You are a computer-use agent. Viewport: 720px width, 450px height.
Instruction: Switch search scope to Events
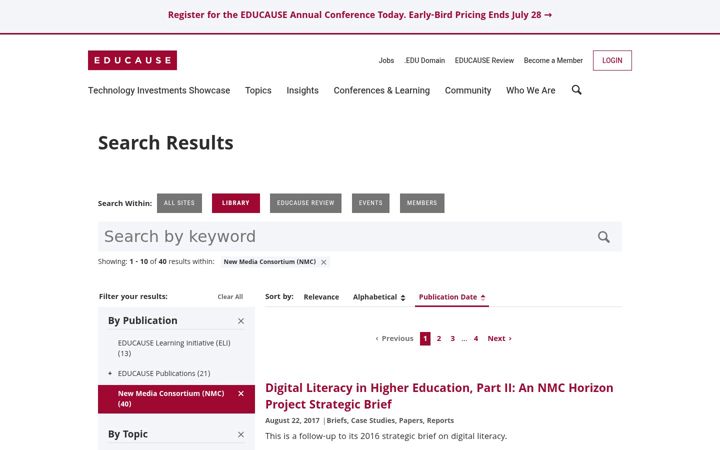[x=371, y=203]
